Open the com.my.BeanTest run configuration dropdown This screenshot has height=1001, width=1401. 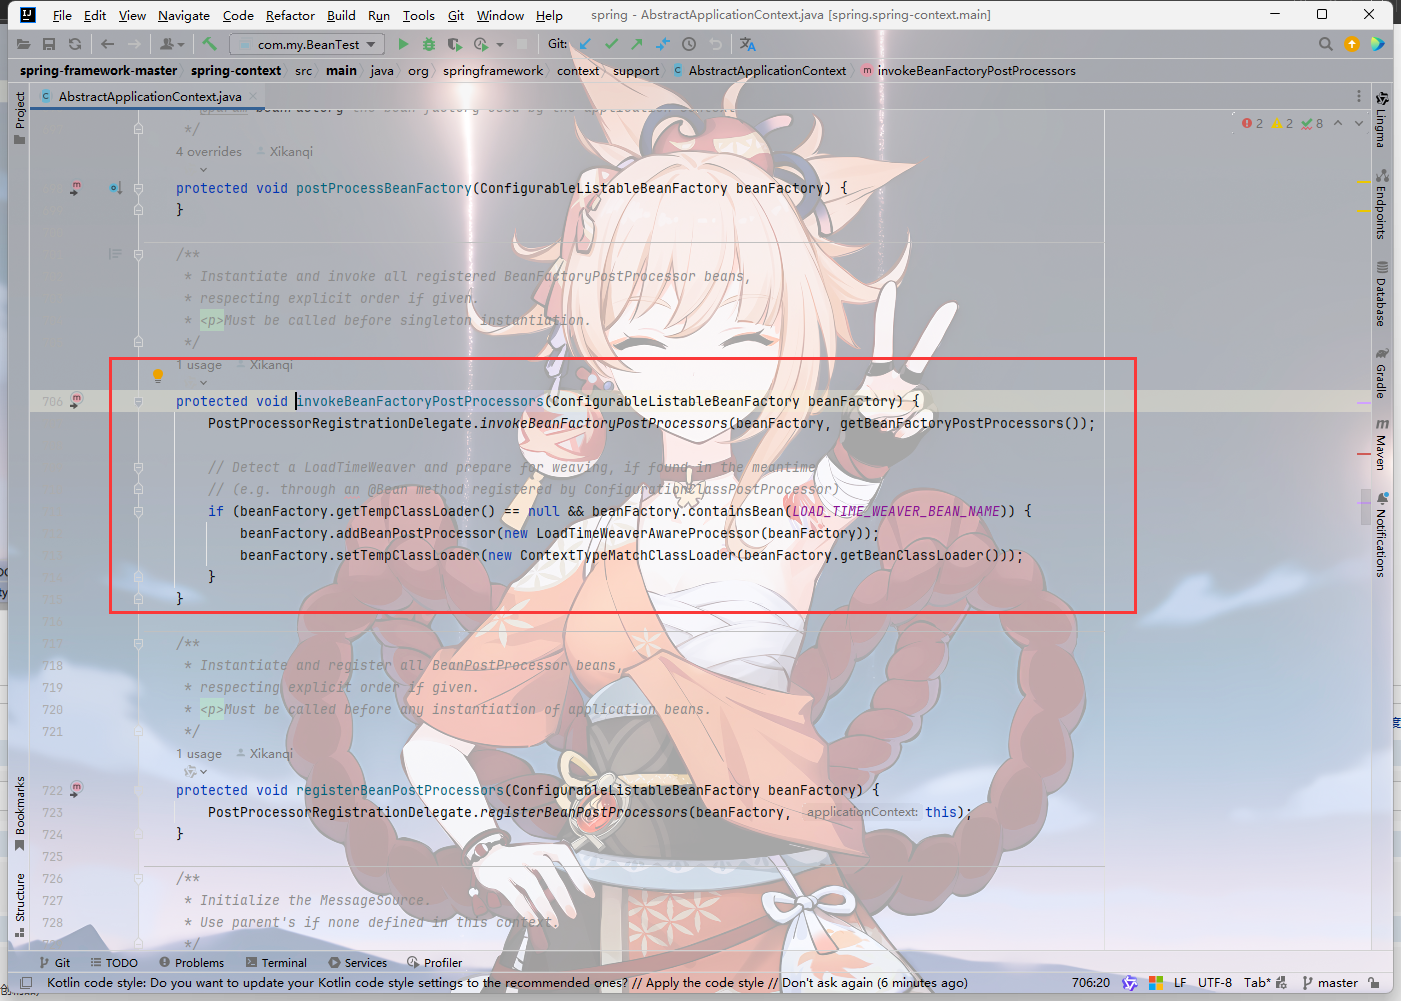[x=307, y=44]
